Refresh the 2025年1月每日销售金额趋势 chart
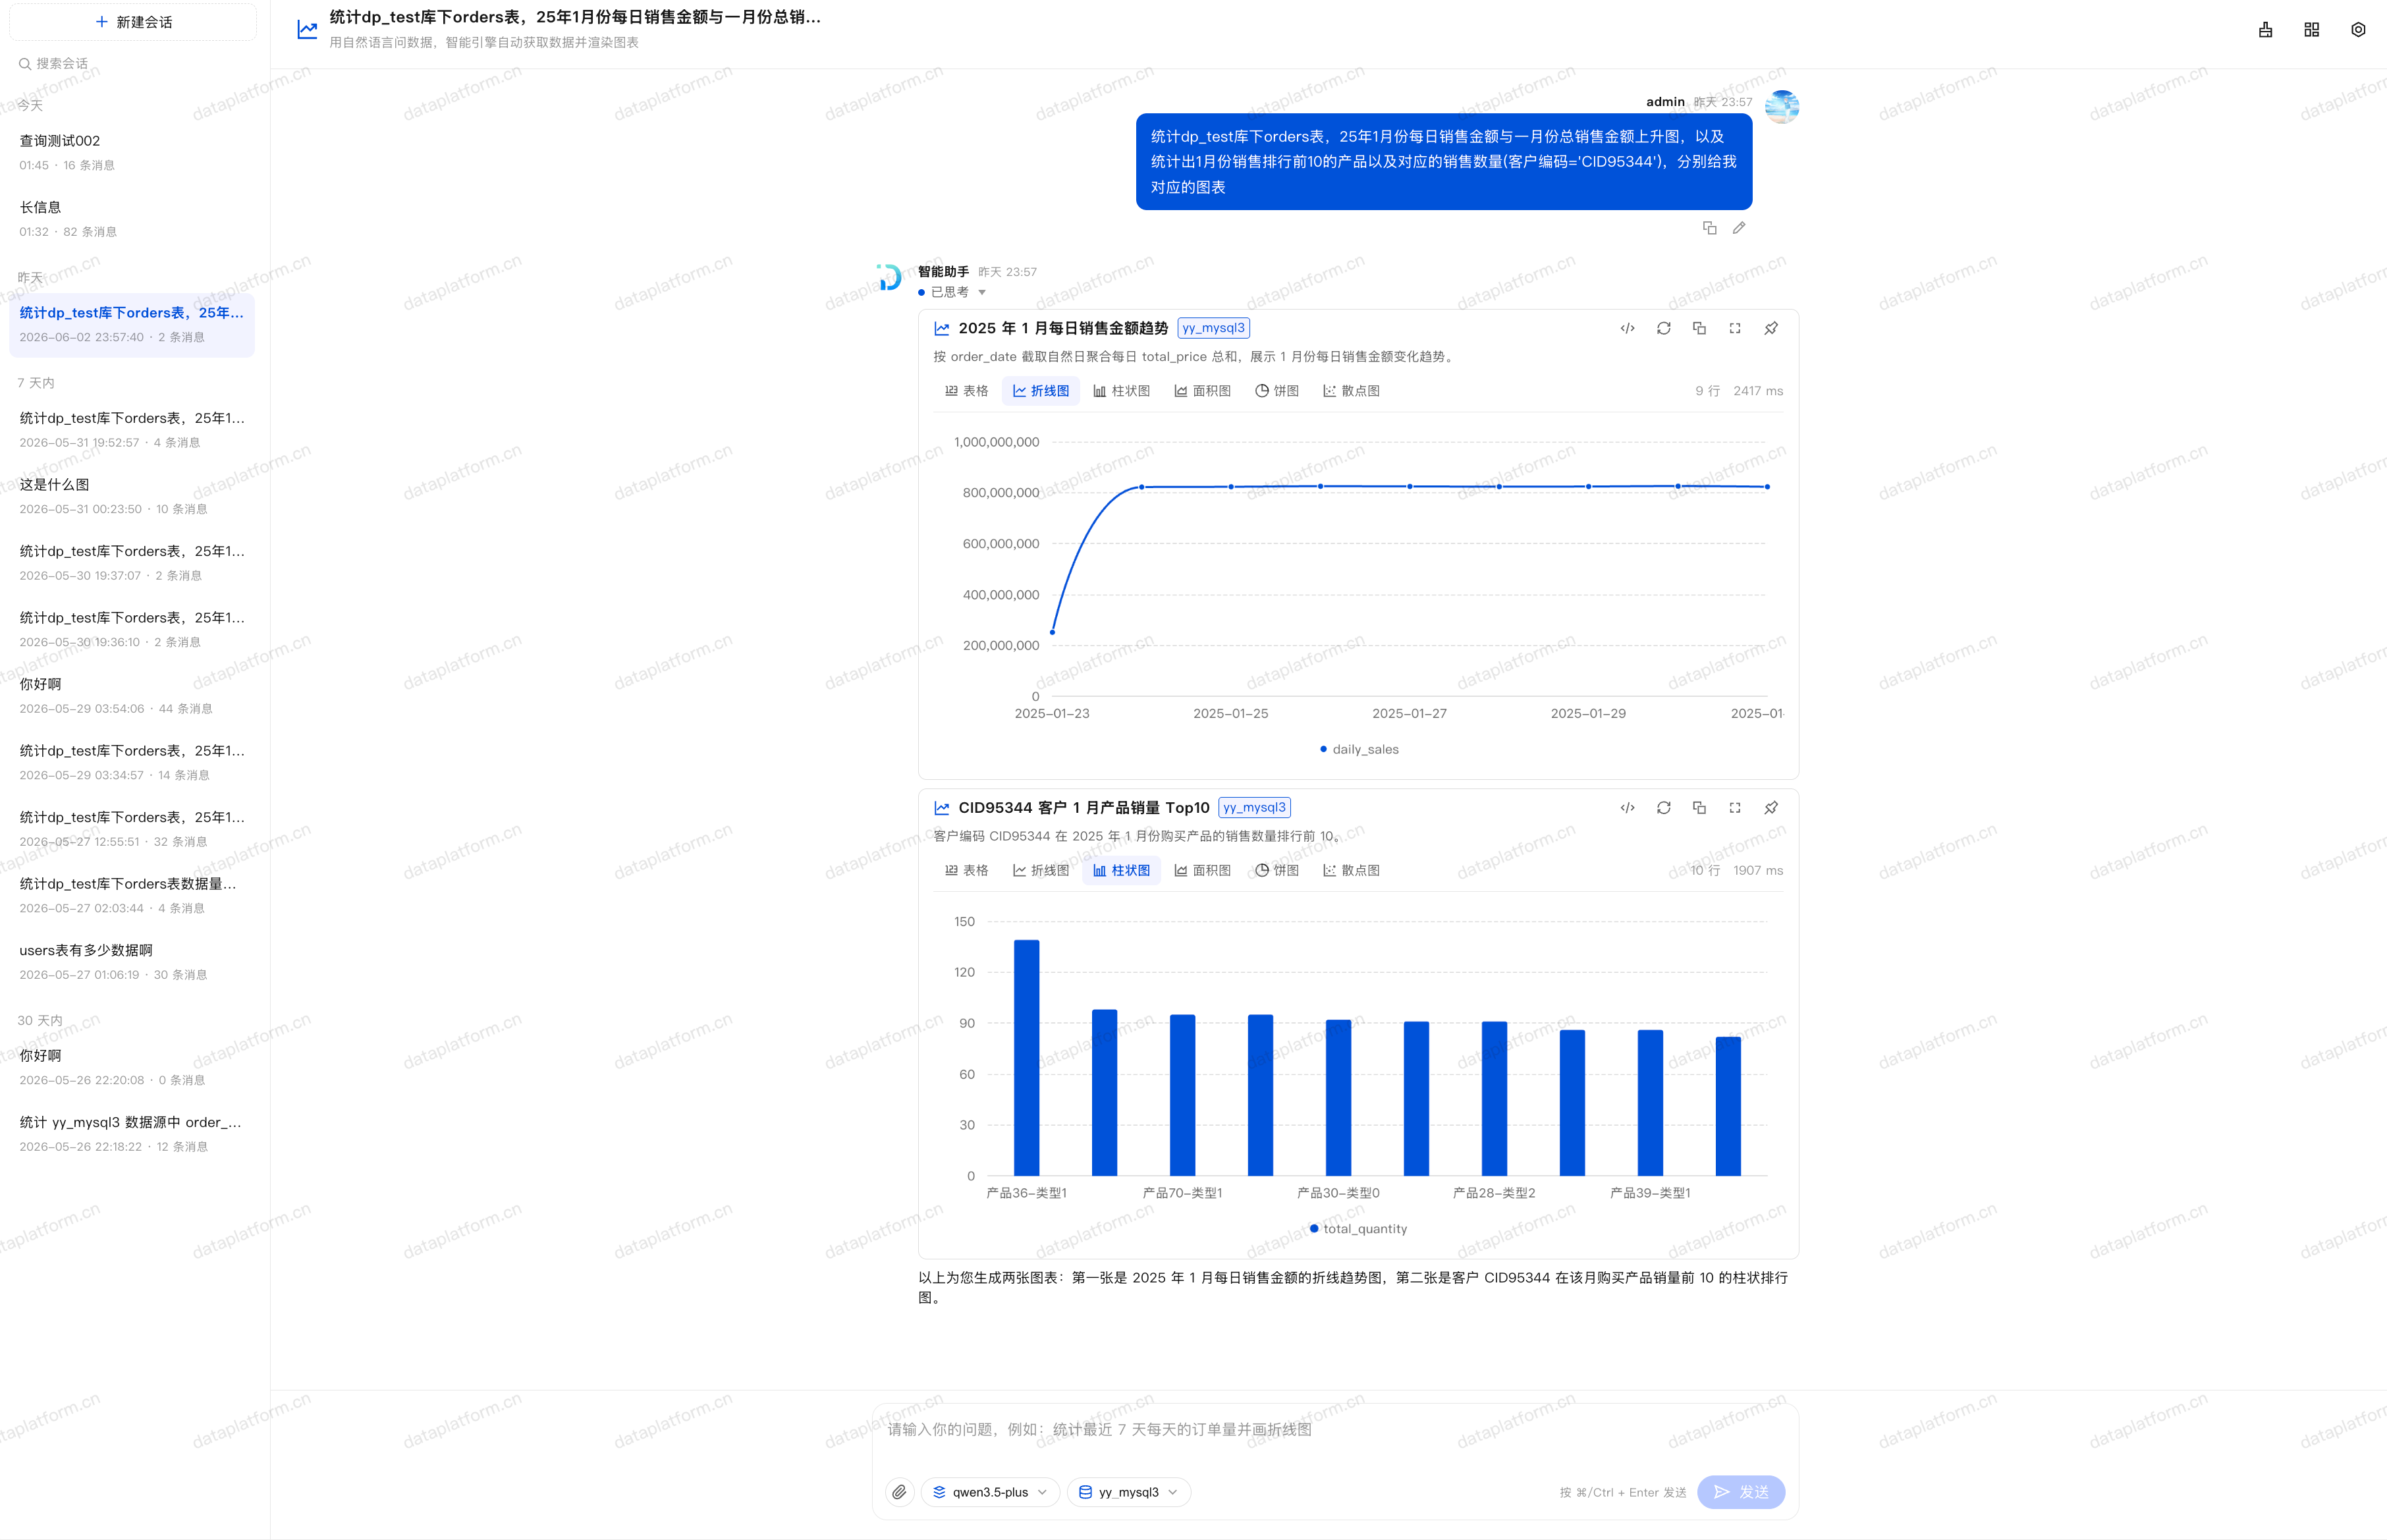 click(x=1663, y=328)
